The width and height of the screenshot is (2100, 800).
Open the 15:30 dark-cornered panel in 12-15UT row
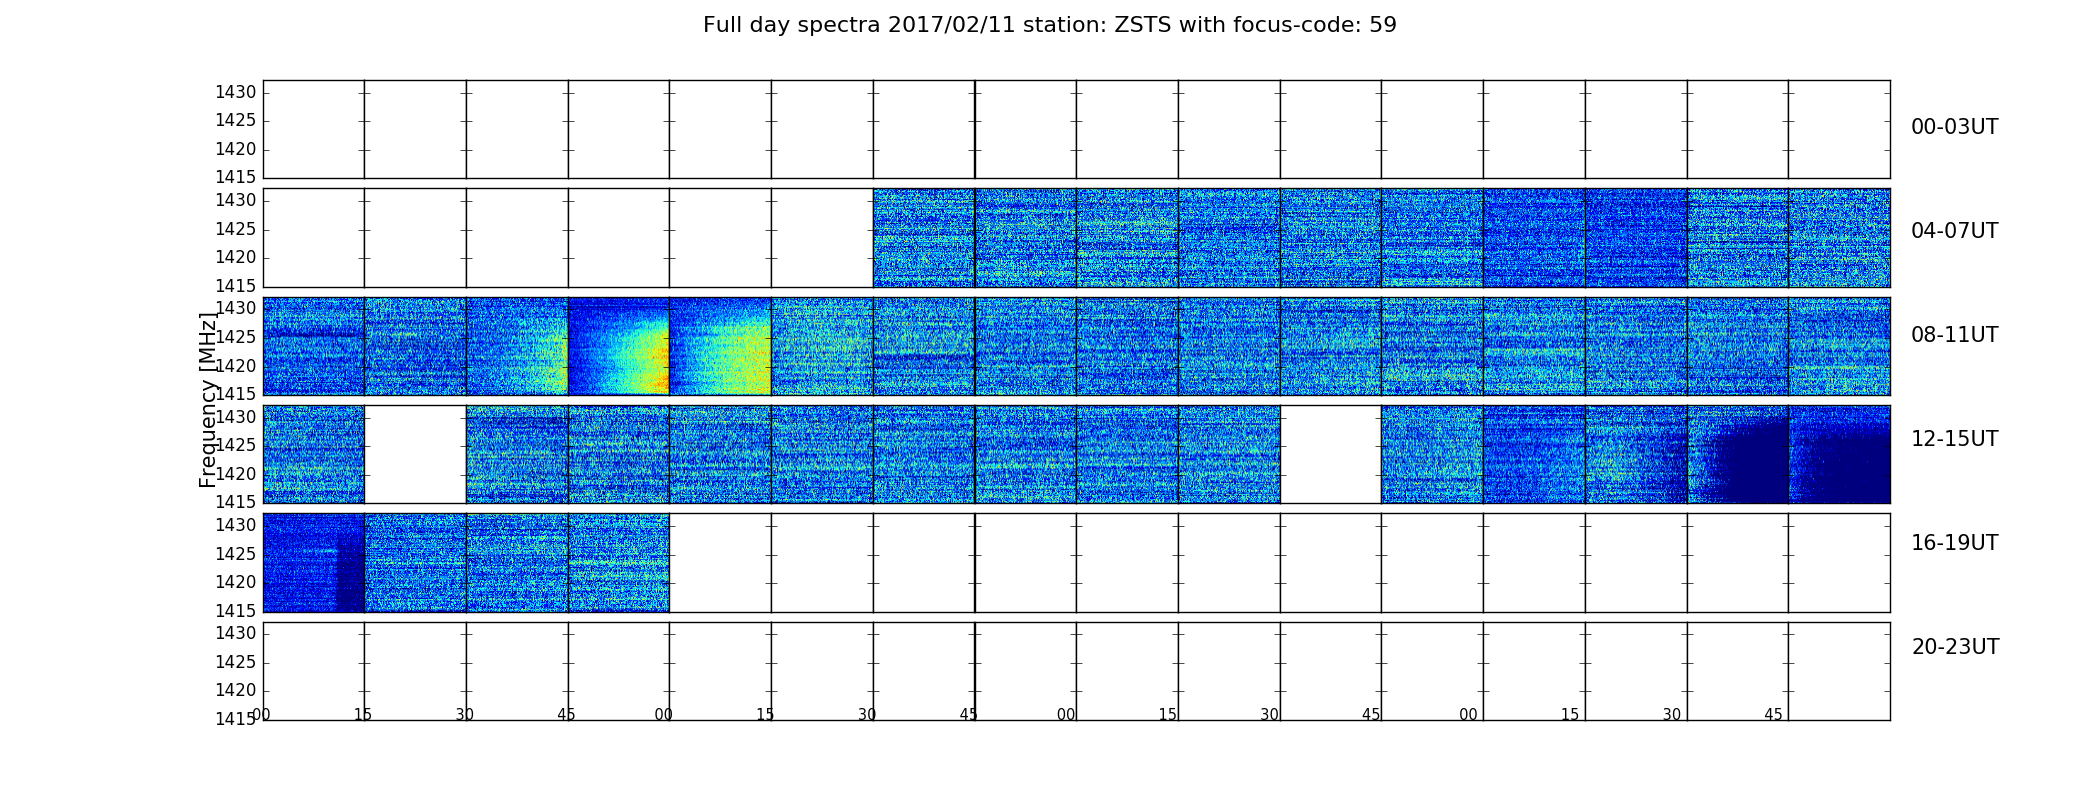(1738, 454)
